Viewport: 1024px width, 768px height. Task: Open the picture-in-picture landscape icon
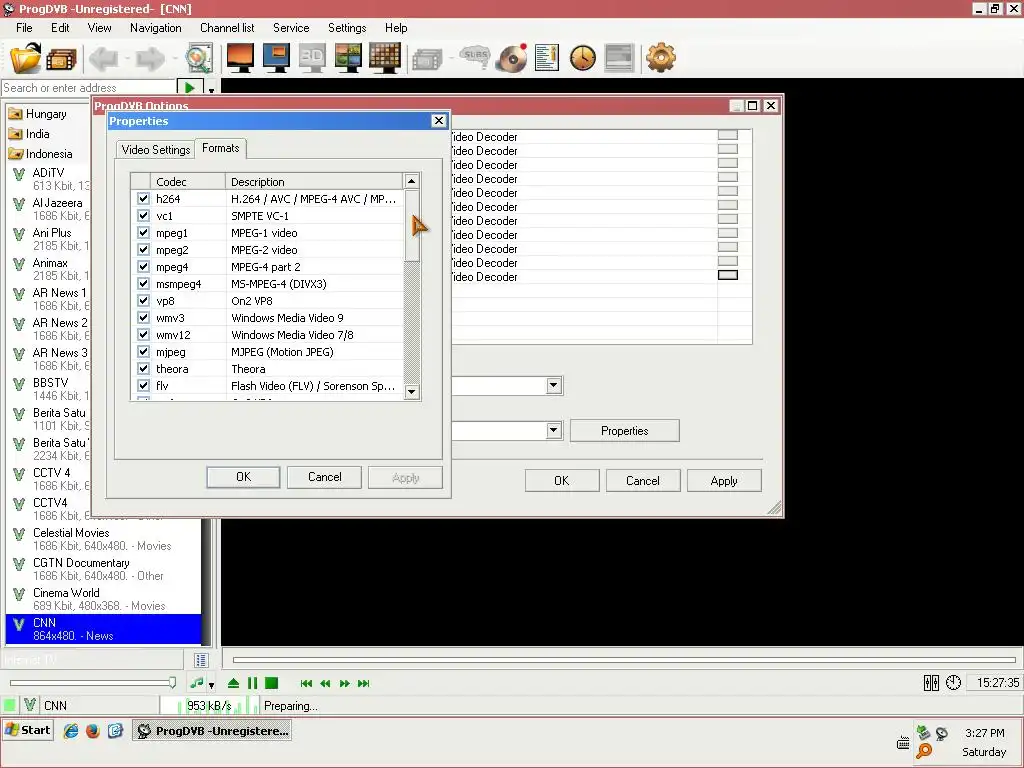click(348, 57)
